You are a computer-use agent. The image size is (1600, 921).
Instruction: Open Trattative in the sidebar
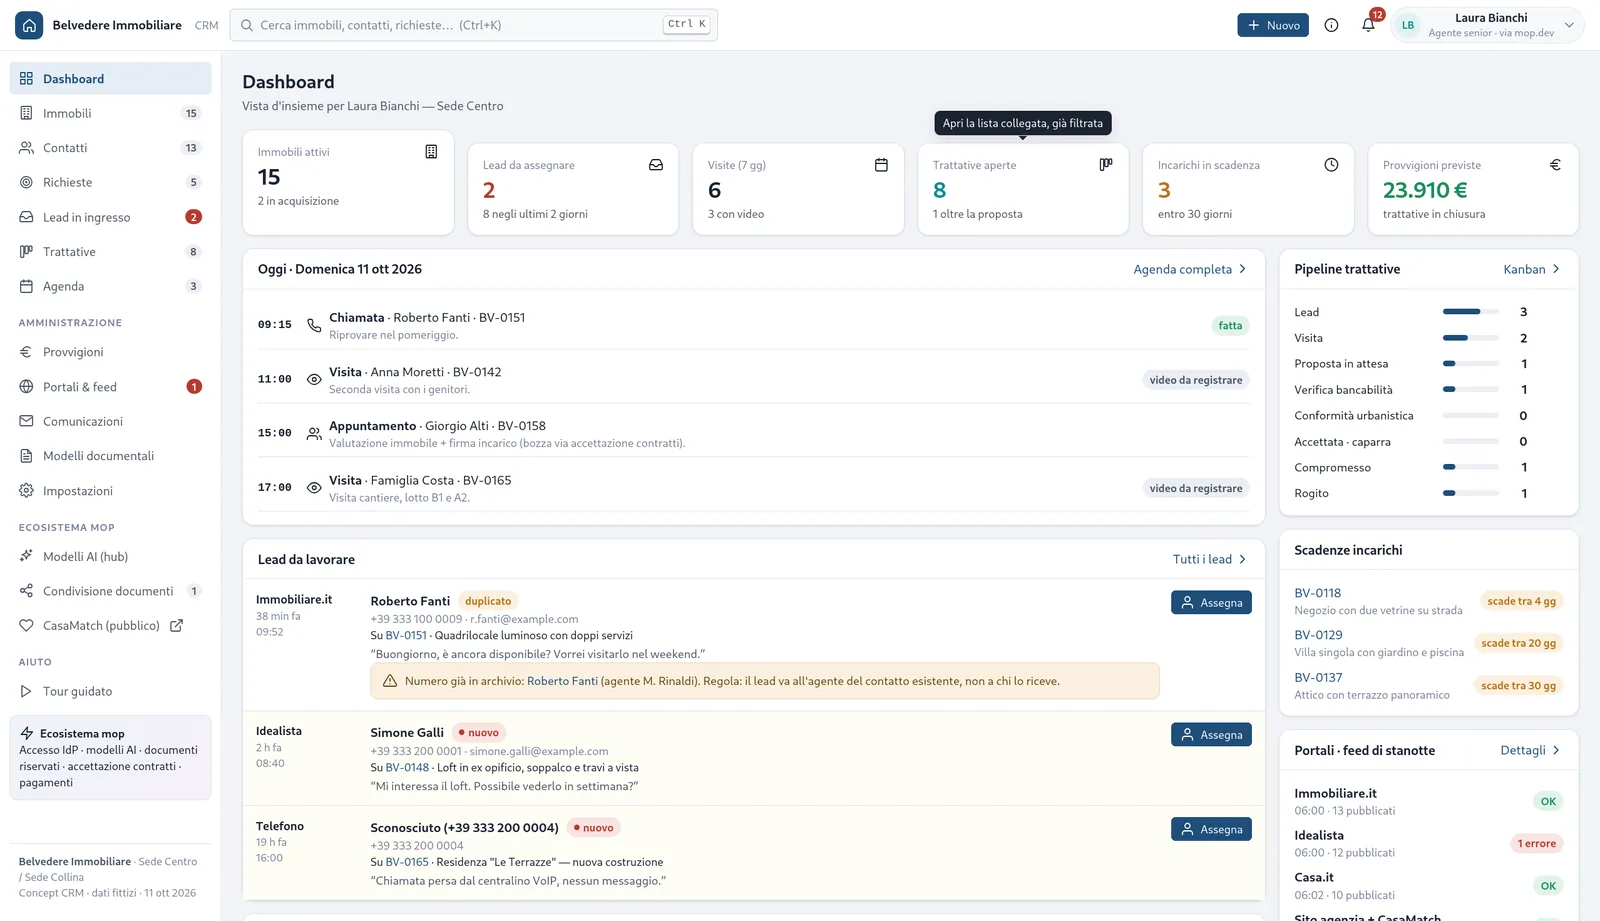point(110,252)
